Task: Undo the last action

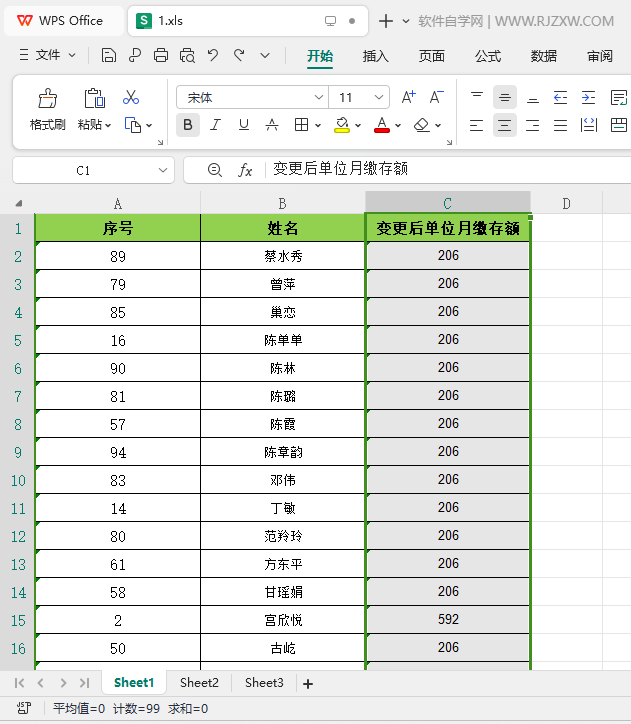Action: (x=213, y=55)
